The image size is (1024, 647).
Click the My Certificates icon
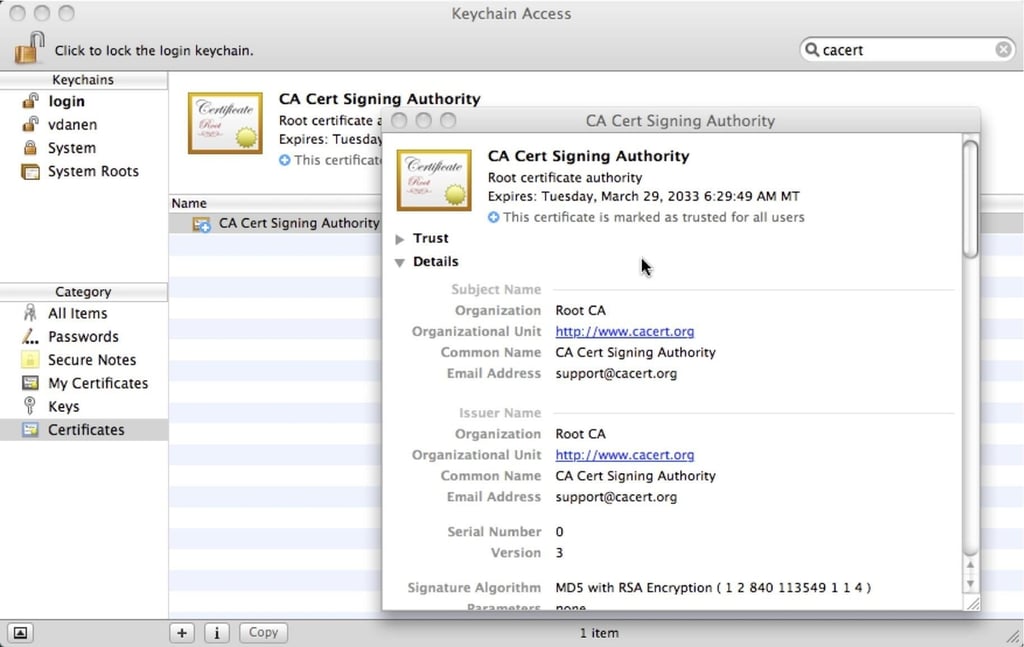coord(30,383)
